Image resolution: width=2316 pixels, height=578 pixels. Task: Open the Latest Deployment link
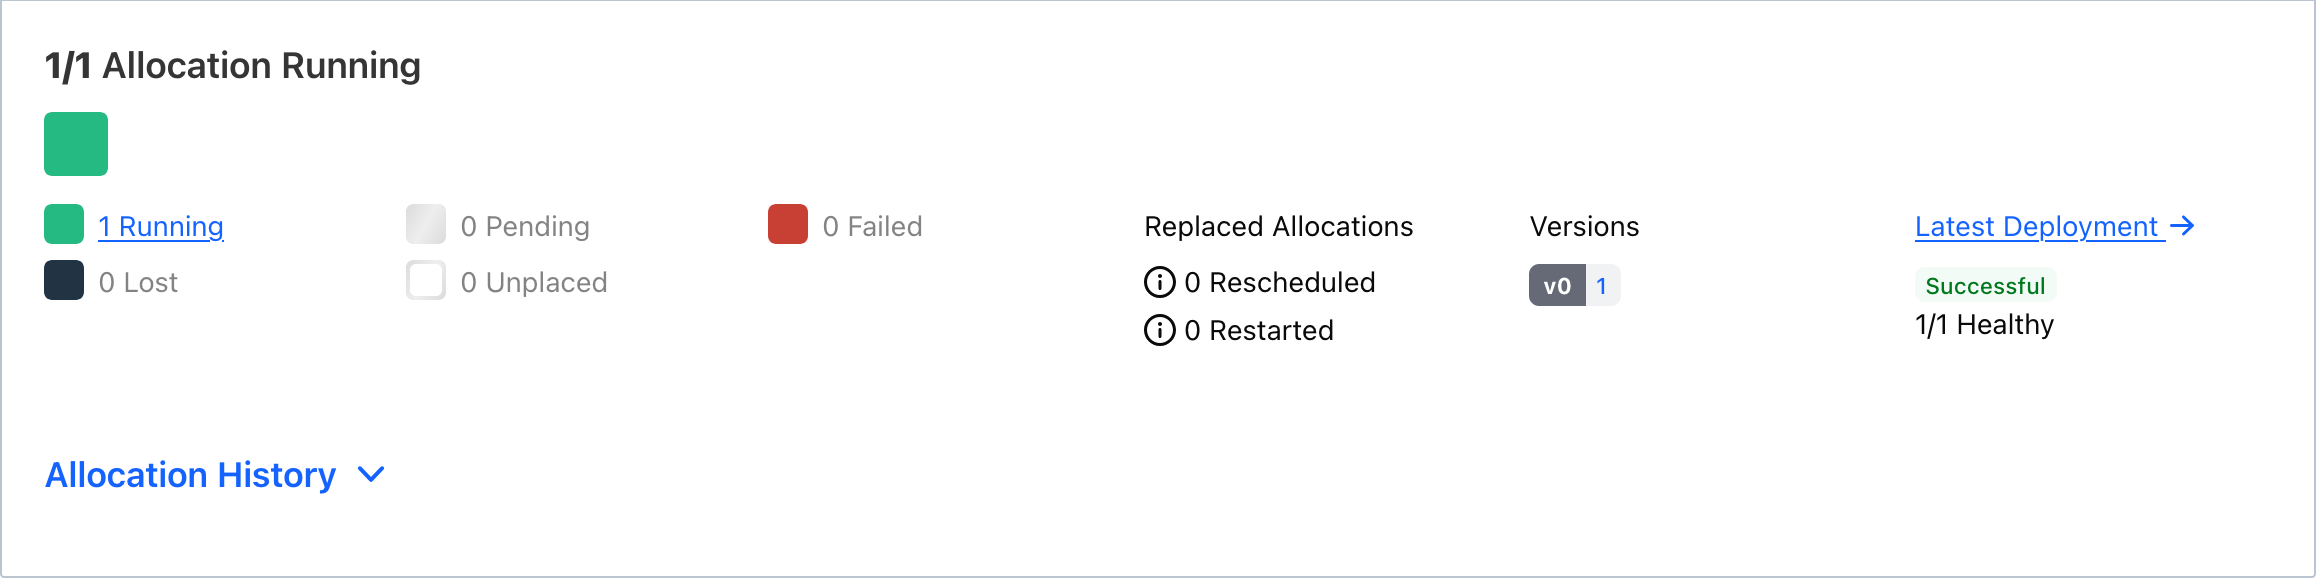coord(2036,227)
